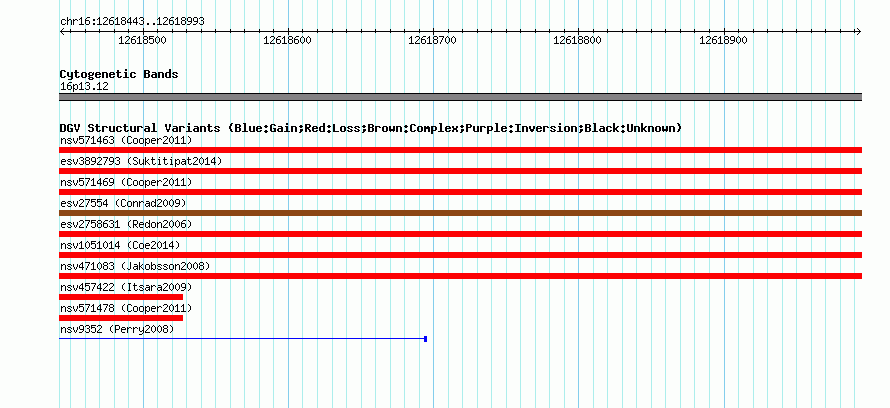The image size is (890, 408).
Task: Select the brown complex bar for esv27554
Action: click(x=460, y=213)
